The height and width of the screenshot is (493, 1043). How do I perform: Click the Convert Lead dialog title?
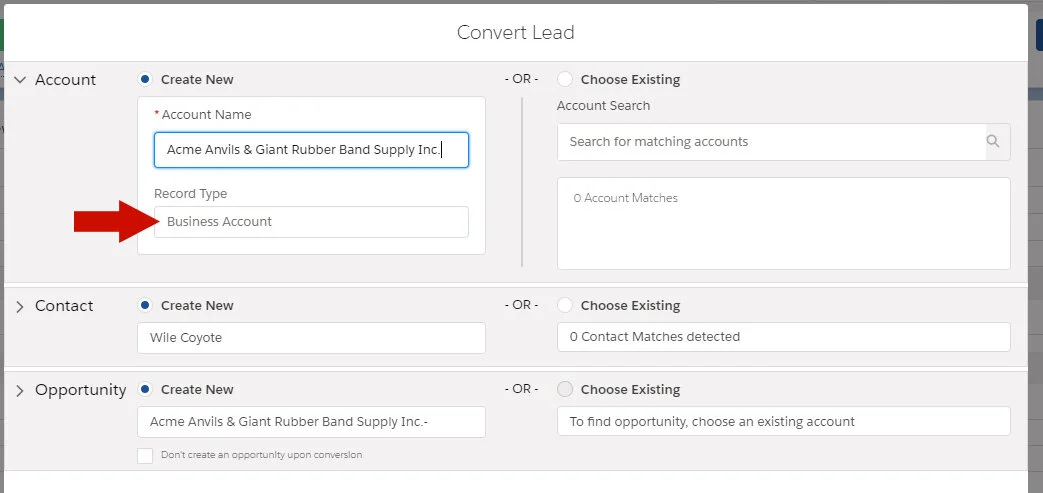pos(515,32)
